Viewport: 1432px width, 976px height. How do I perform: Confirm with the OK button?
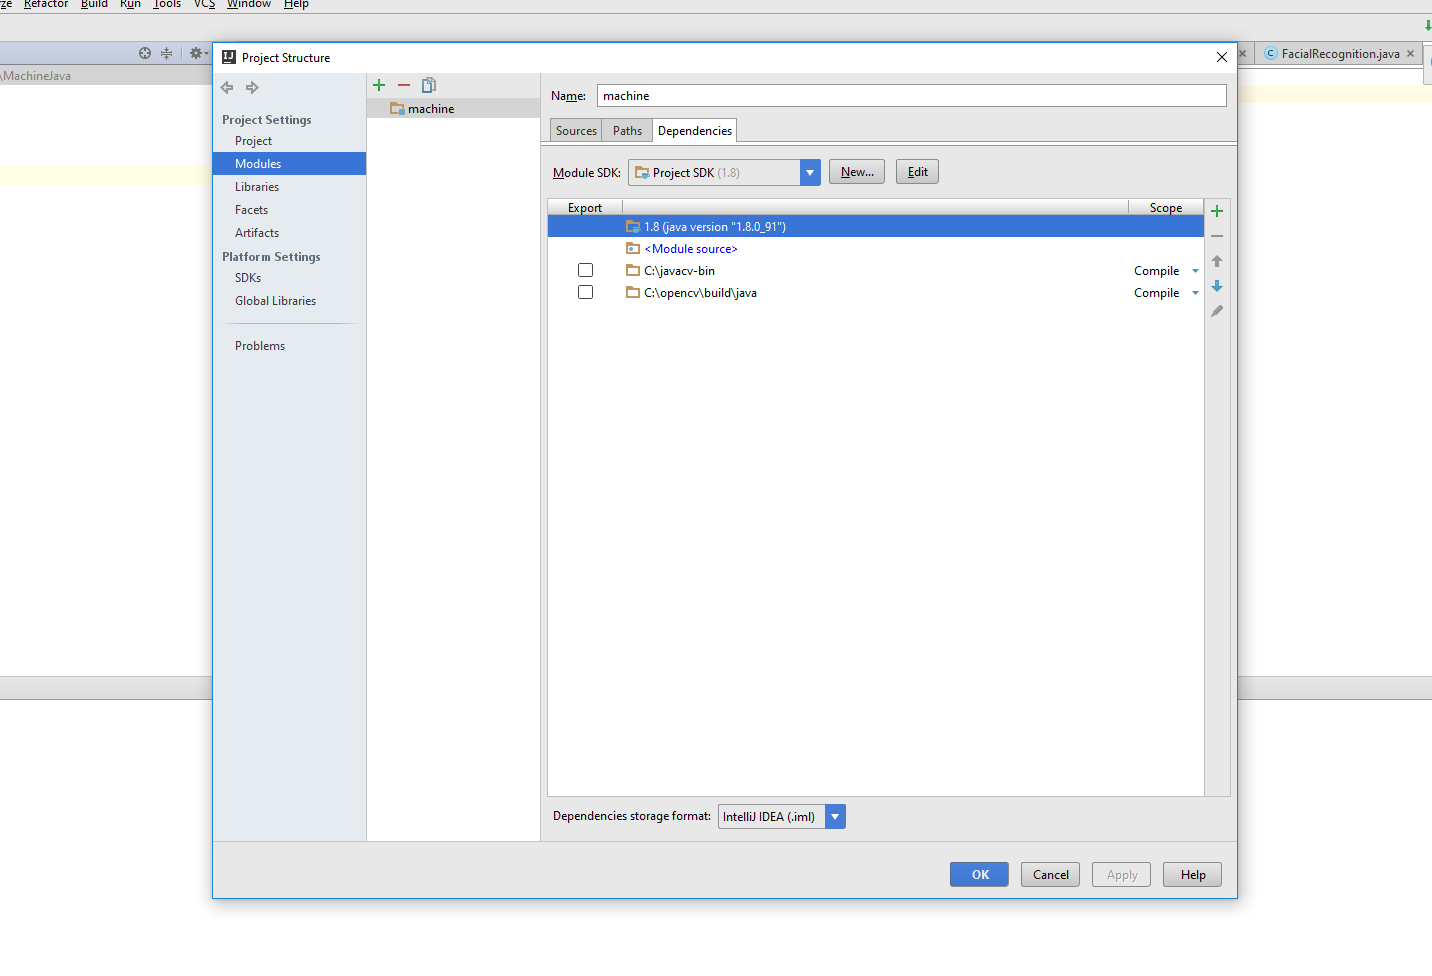pyautogui.click(x=979, y=875)
